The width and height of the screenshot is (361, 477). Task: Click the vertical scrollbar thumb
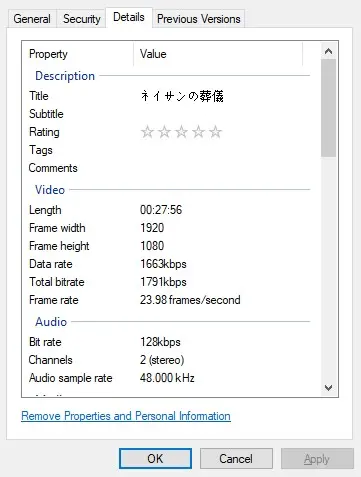point(328,108)
